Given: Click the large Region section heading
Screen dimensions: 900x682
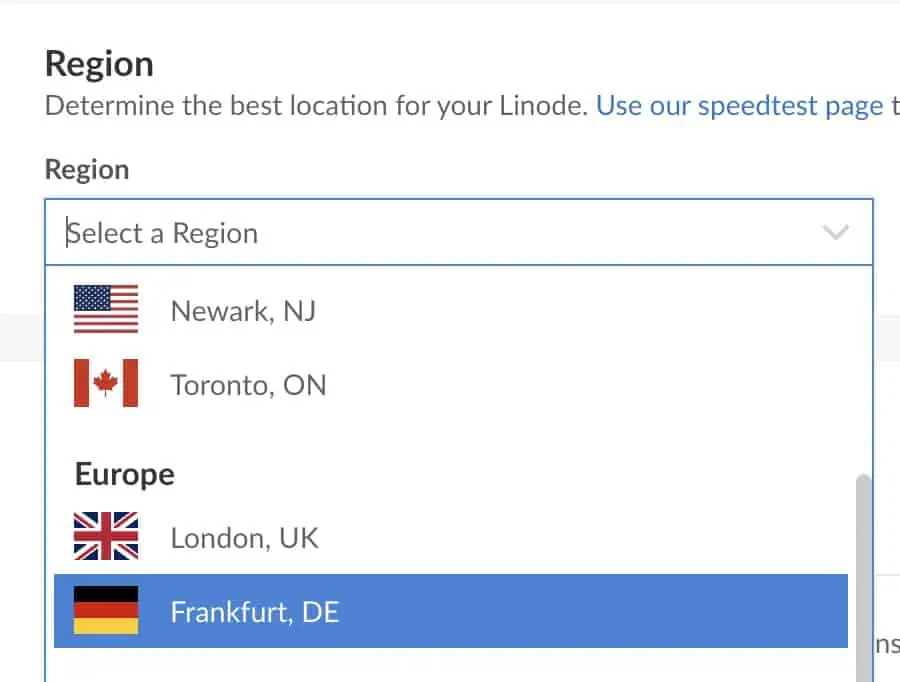Looking at the screenshot, I should tap(99, 64).
